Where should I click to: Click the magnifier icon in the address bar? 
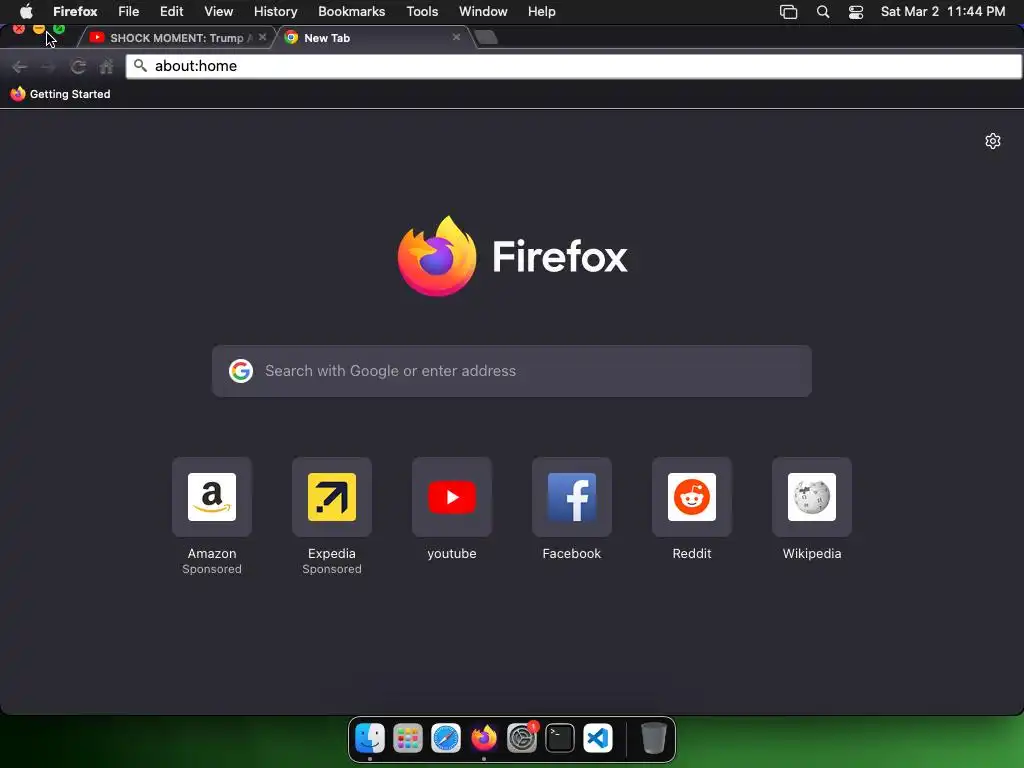140,65
